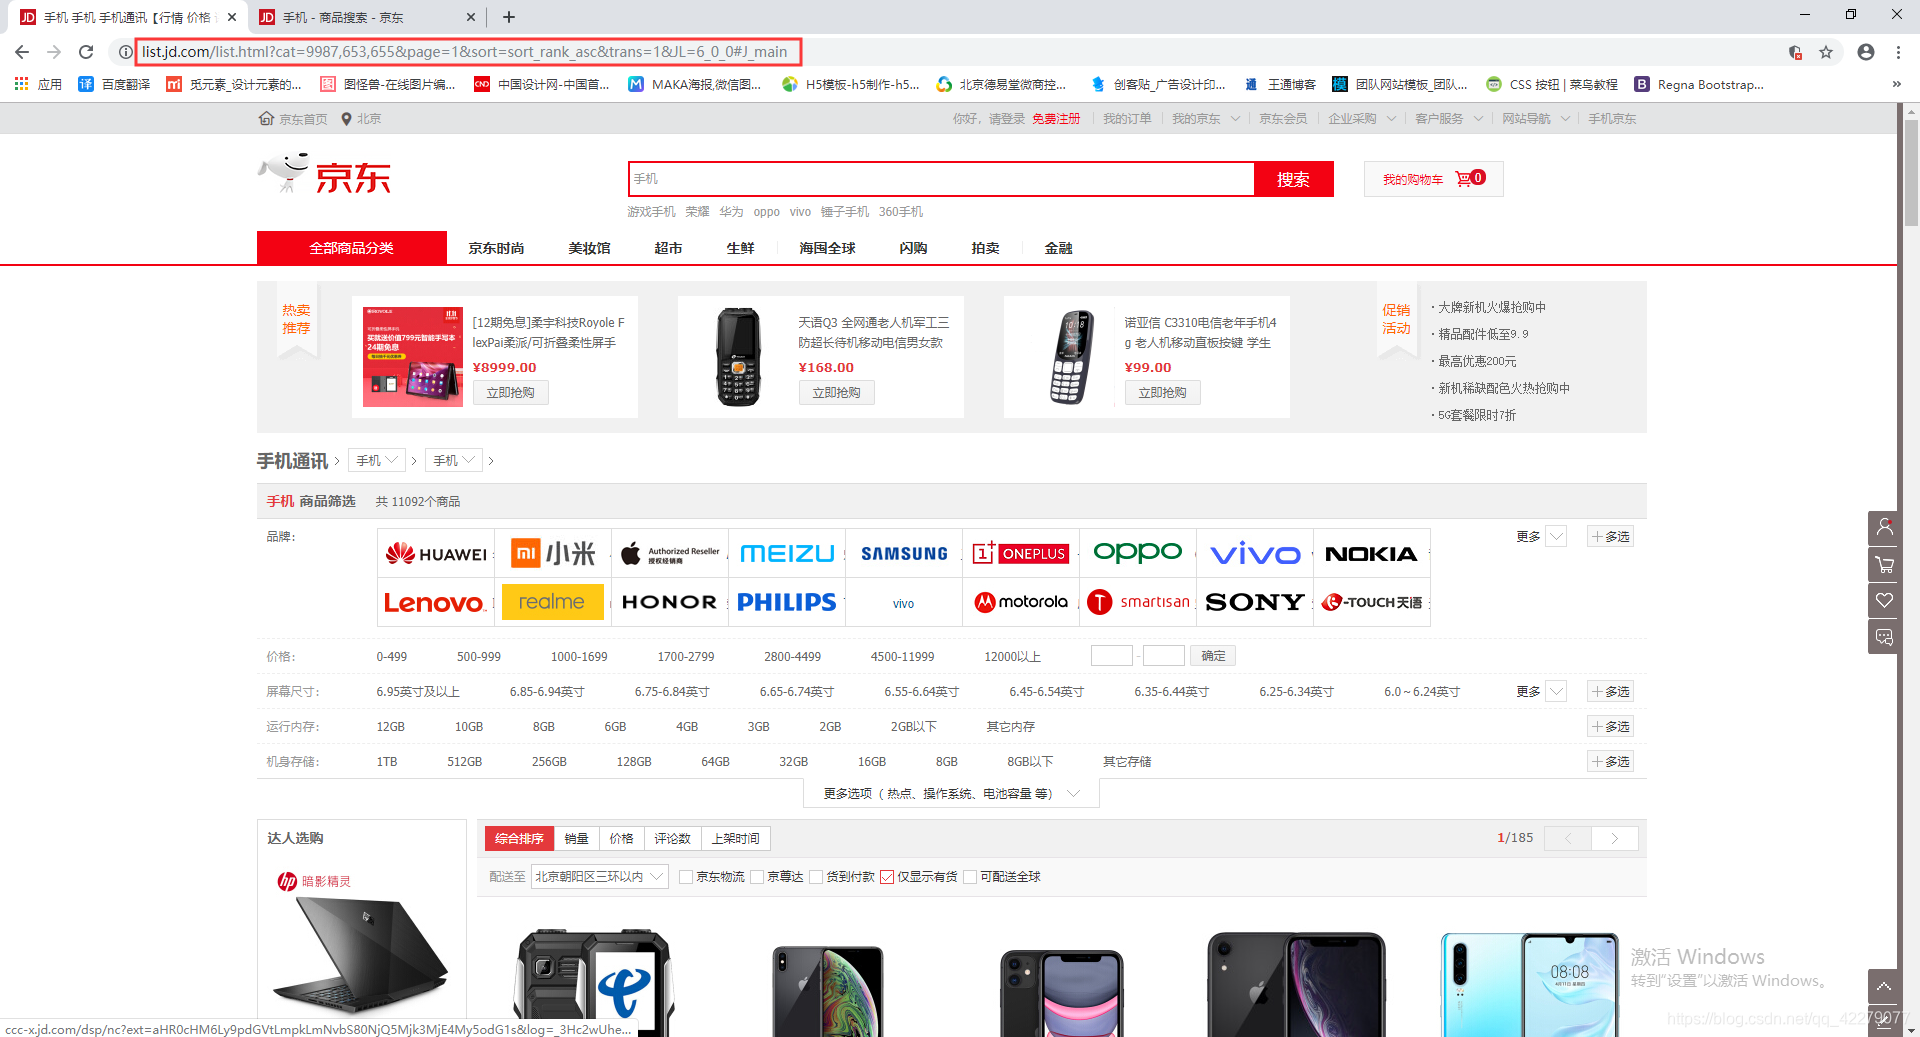
Task: Open the Chrome profile account icon
Action: 1866,52
